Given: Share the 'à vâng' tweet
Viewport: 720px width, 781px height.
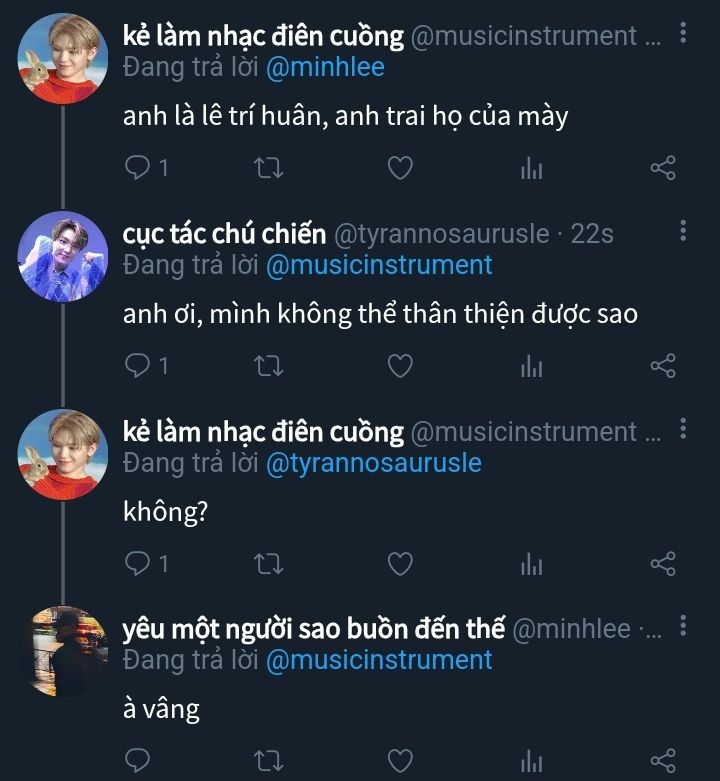Looking at the screenshot, I should 663,762.
